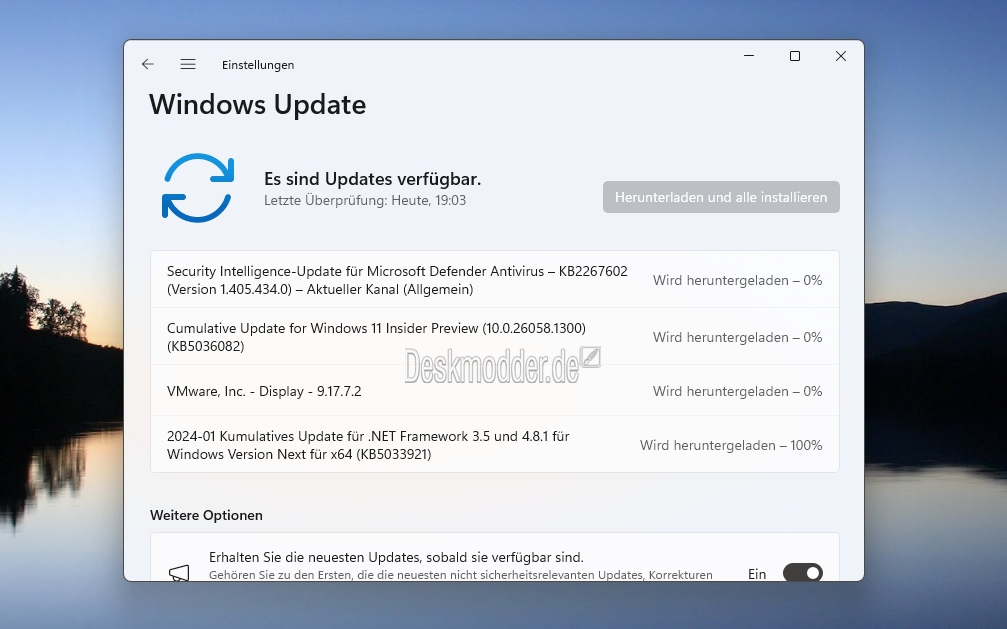The image size is (1007, 629).
Task: Click the "Es sind Updates verfügbar." status text
Action: (x=372, y=179)
